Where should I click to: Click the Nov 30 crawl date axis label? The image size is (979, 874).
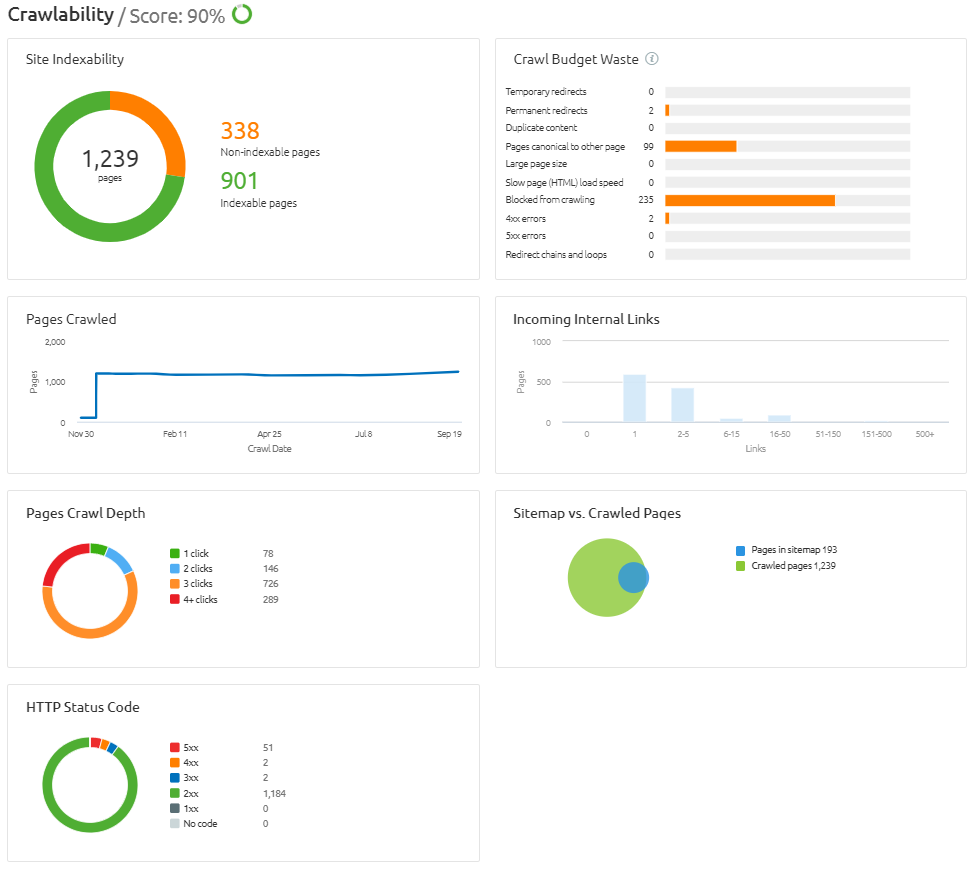tap(81, 434)
